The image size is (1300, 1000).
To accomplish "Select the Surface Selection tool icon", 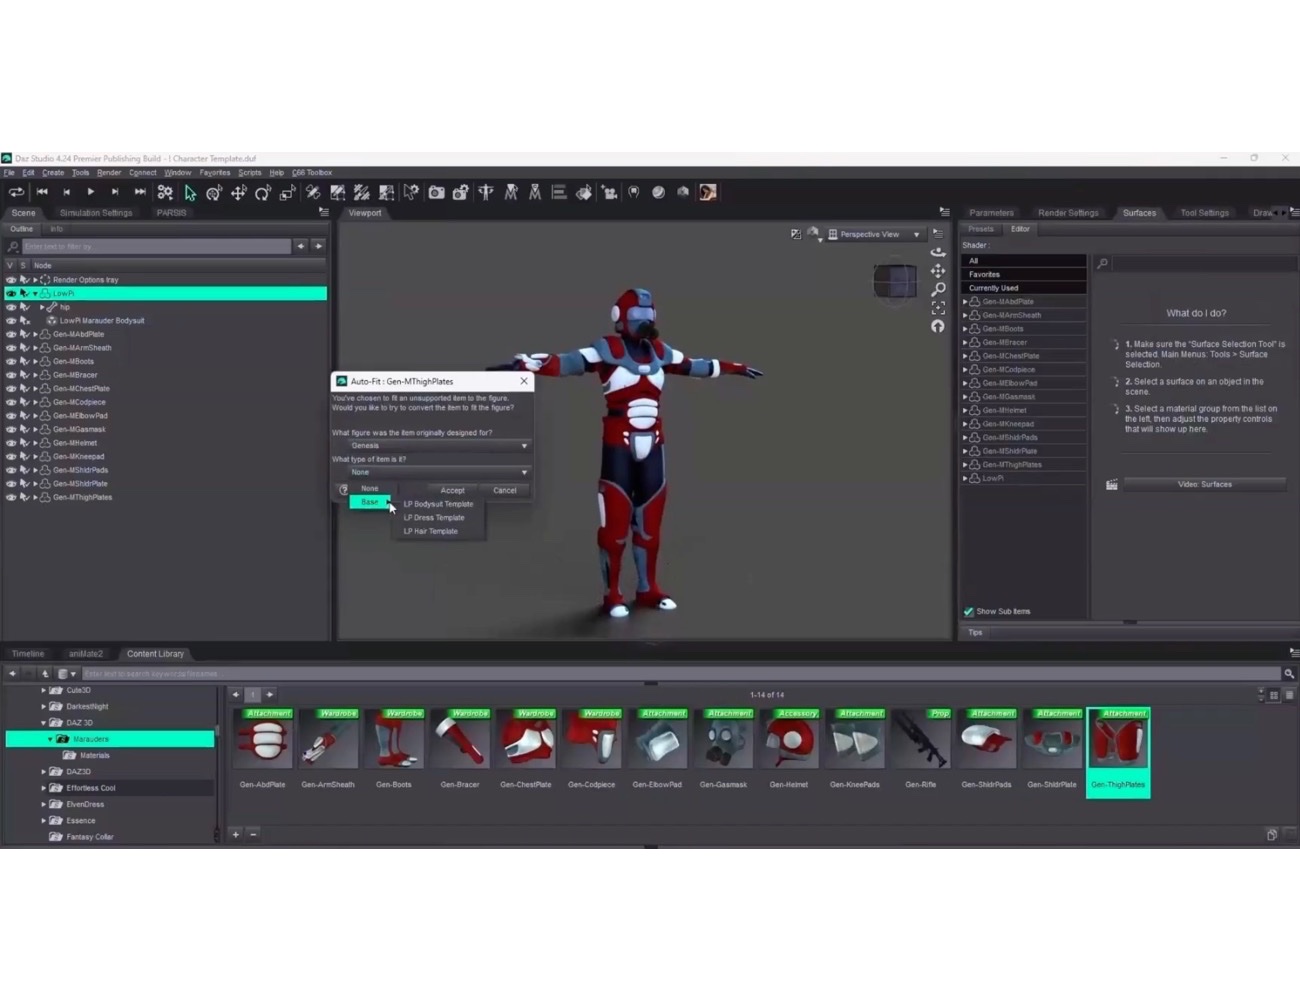I will [x=410, y=192].
